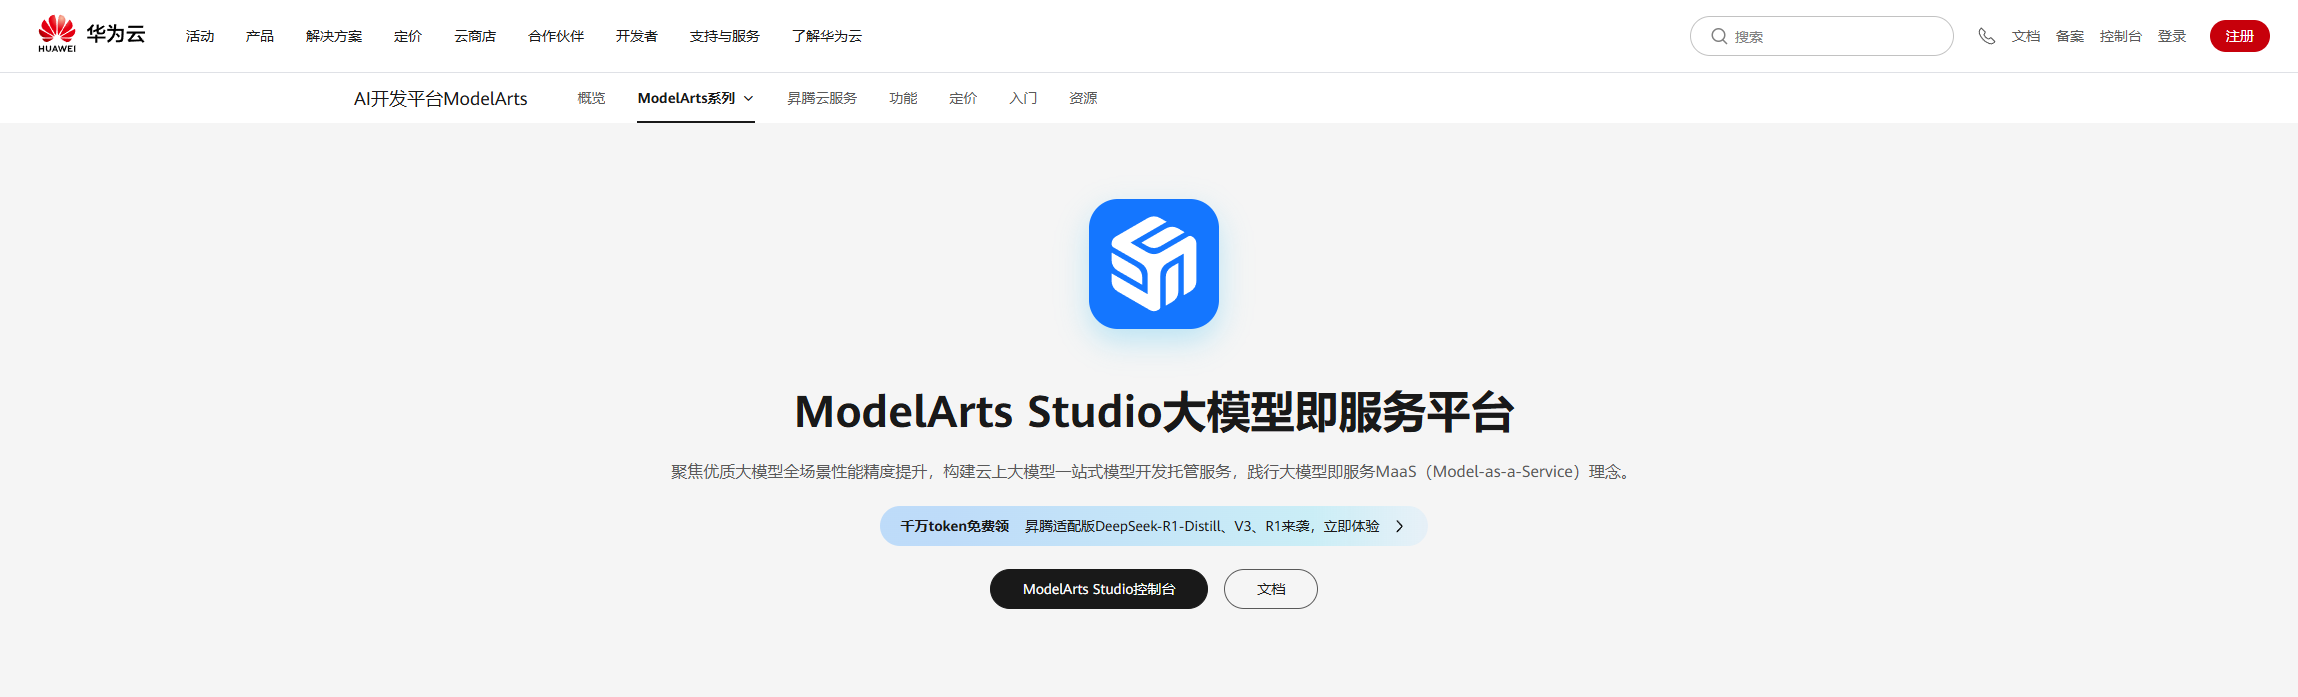Screen dimensions: 2298x697
Task: Open the 了解华为云 menu
Action: coord(827,36)
